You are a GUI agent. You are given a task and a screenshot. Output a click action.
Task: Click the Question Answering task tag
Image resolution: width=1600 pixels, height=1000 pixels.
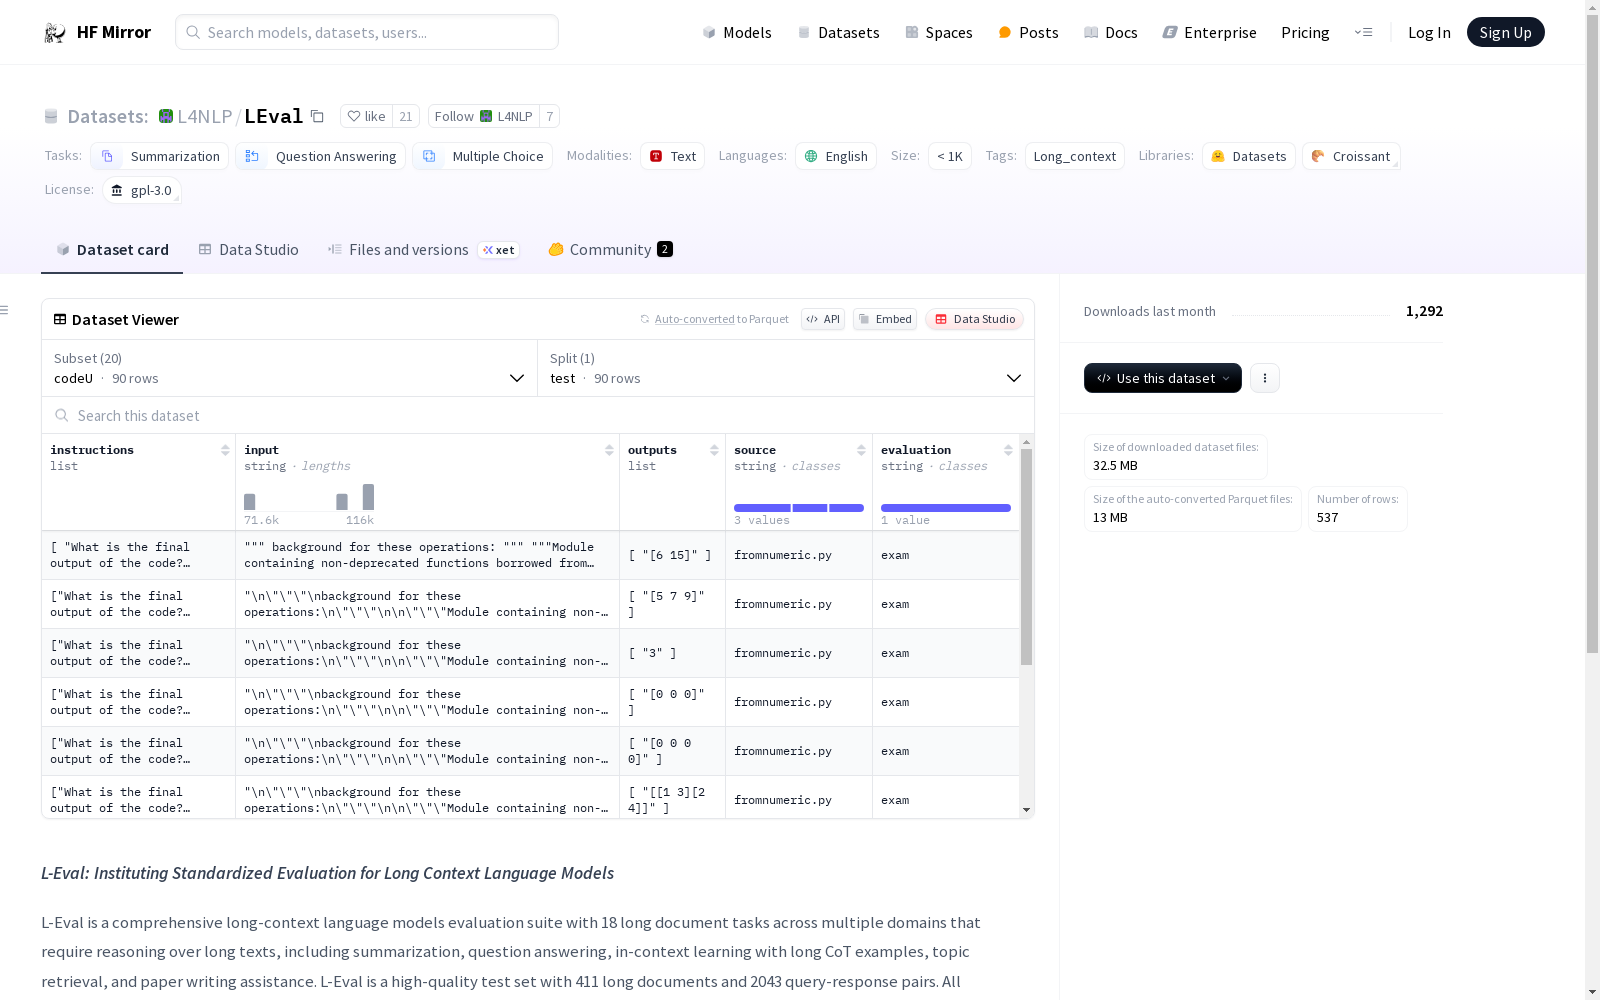(x=320, y=156)
